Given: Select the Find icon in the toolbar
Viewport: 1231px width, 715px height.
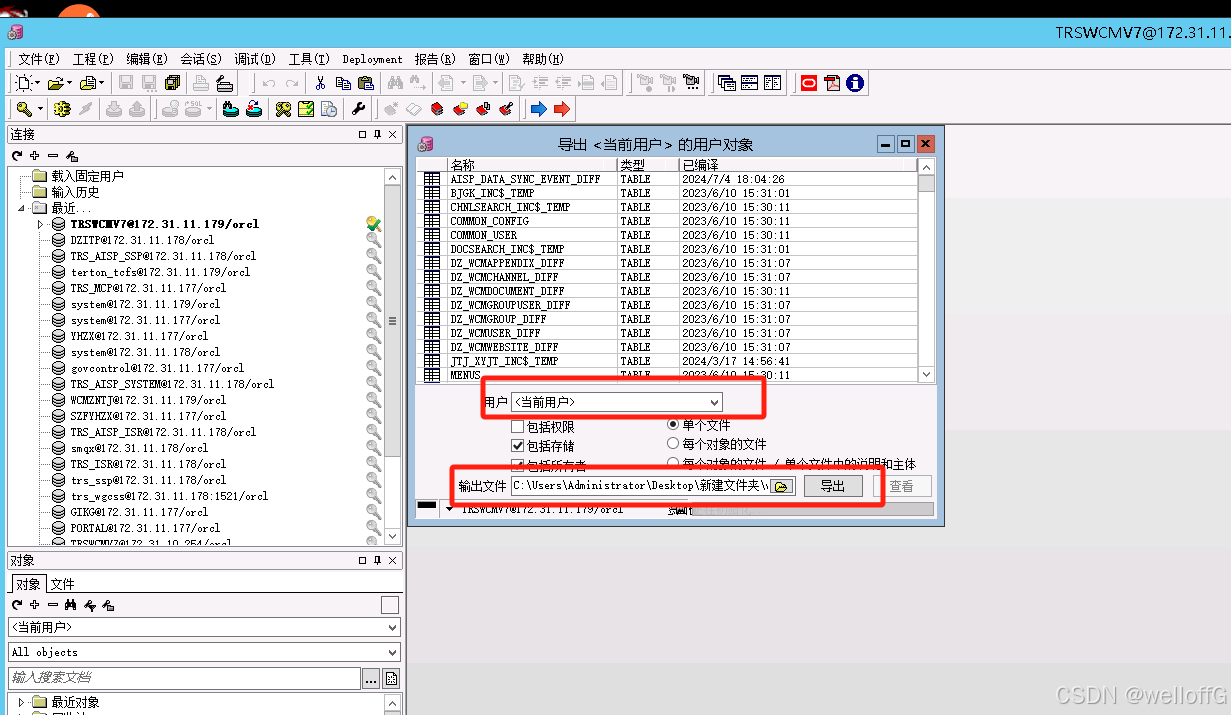Looking at the screenshot, I should tap(397, 83).
